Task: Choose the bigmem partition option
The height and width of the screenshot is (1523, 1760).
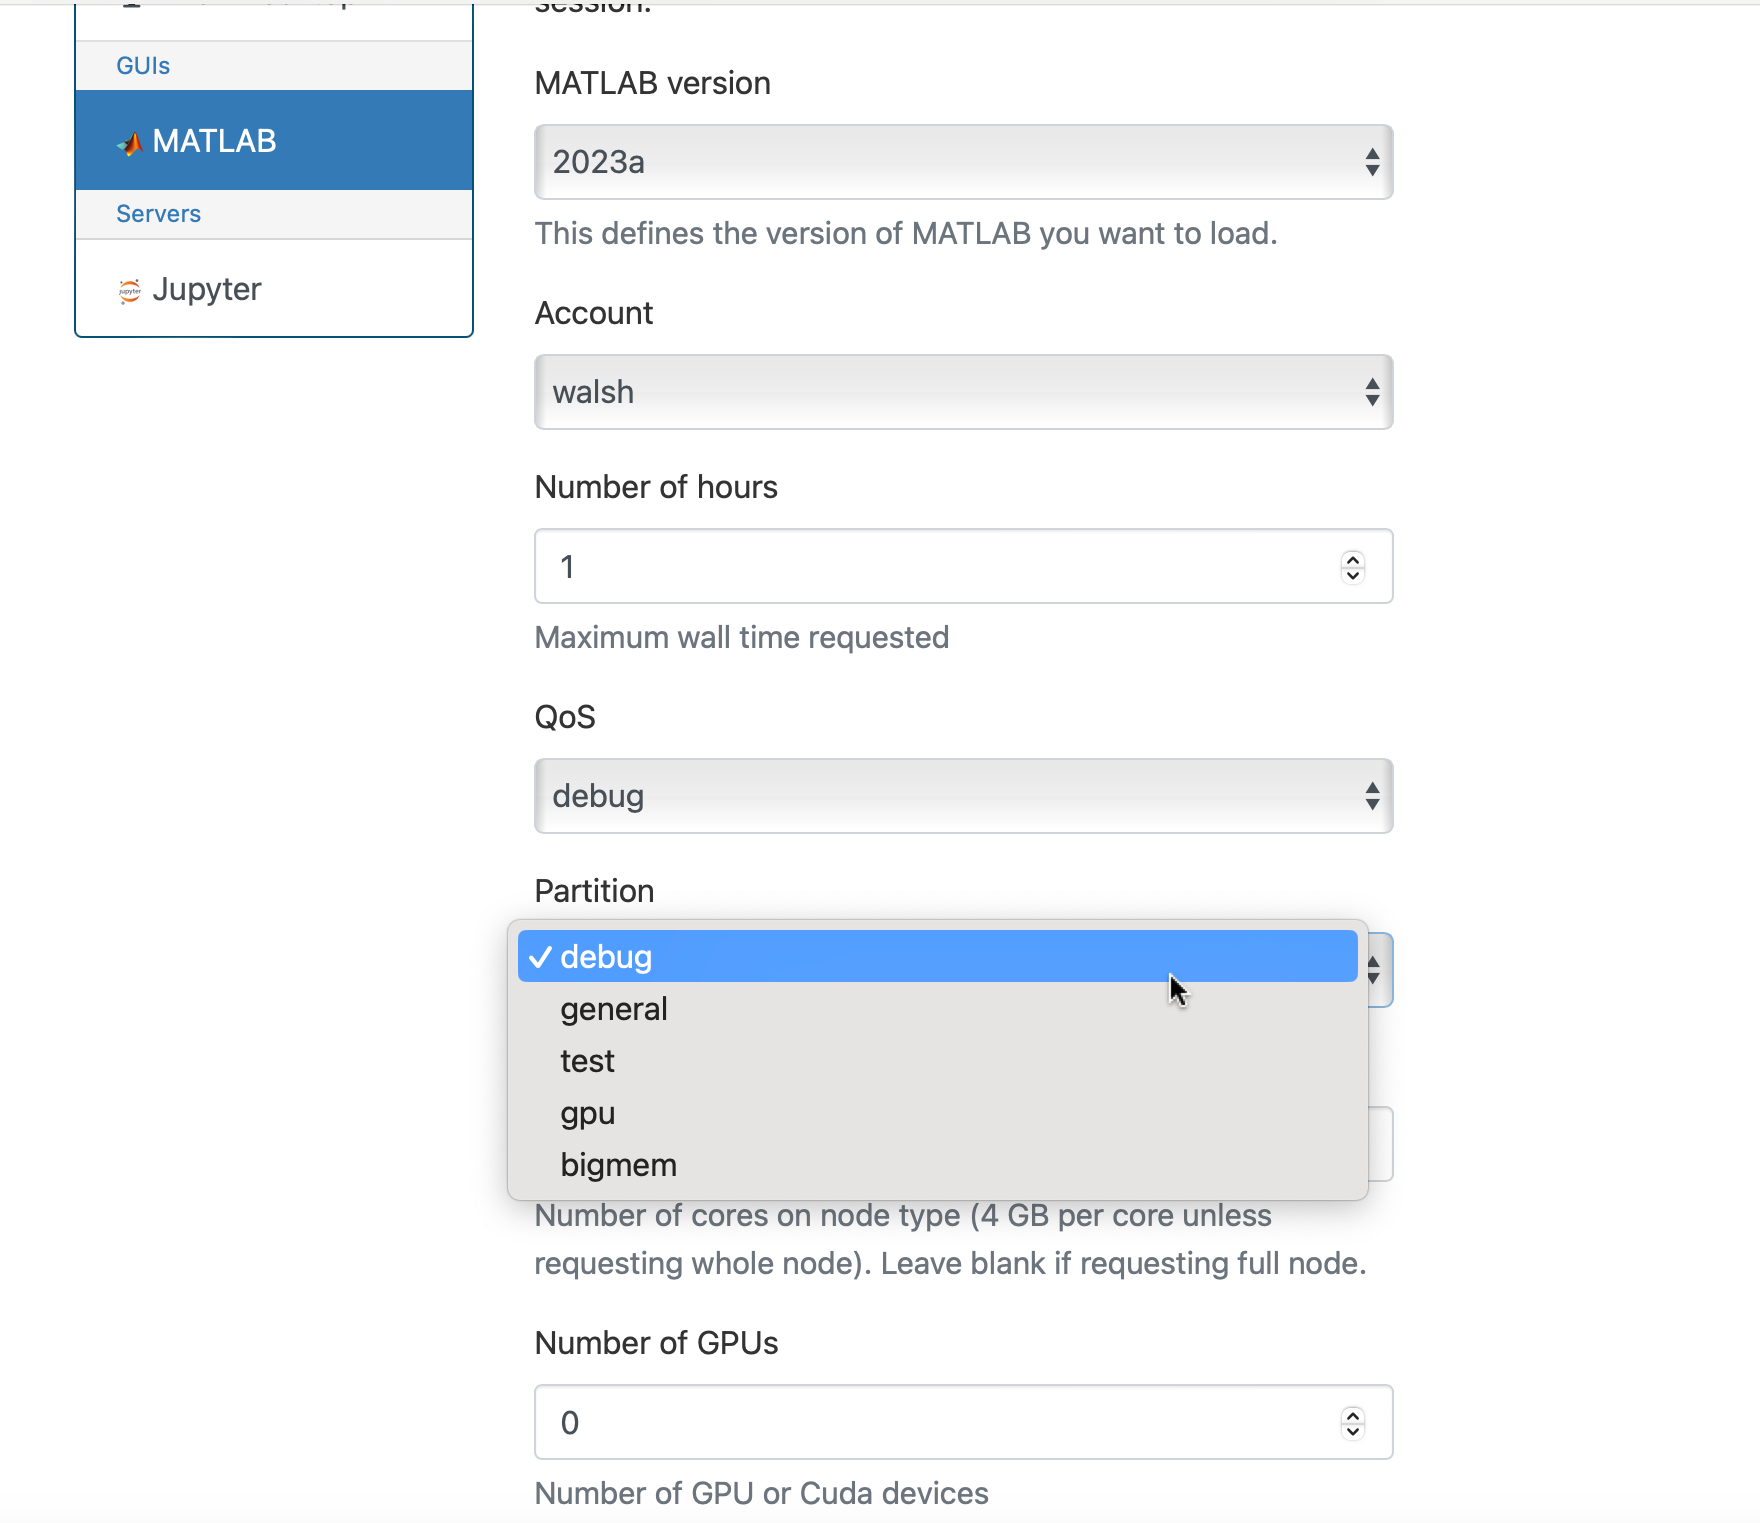Action: [x=937, y=1165]
